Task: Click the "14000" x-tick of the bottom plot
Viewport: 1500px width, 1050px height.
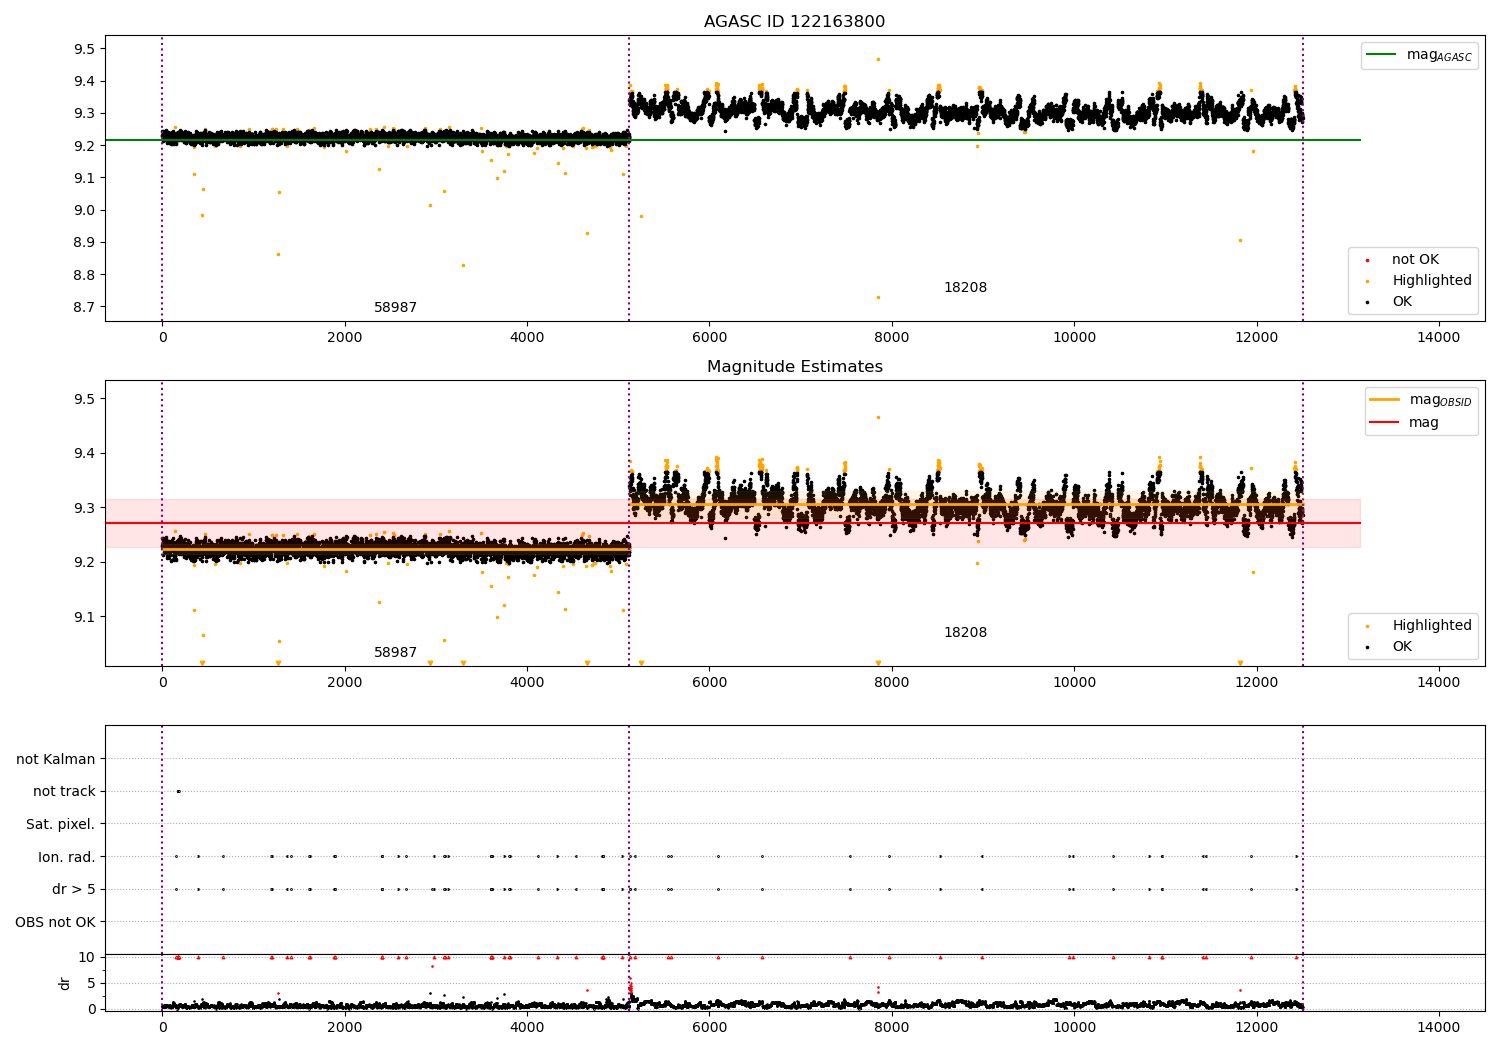Action: click(1439, 1027)
